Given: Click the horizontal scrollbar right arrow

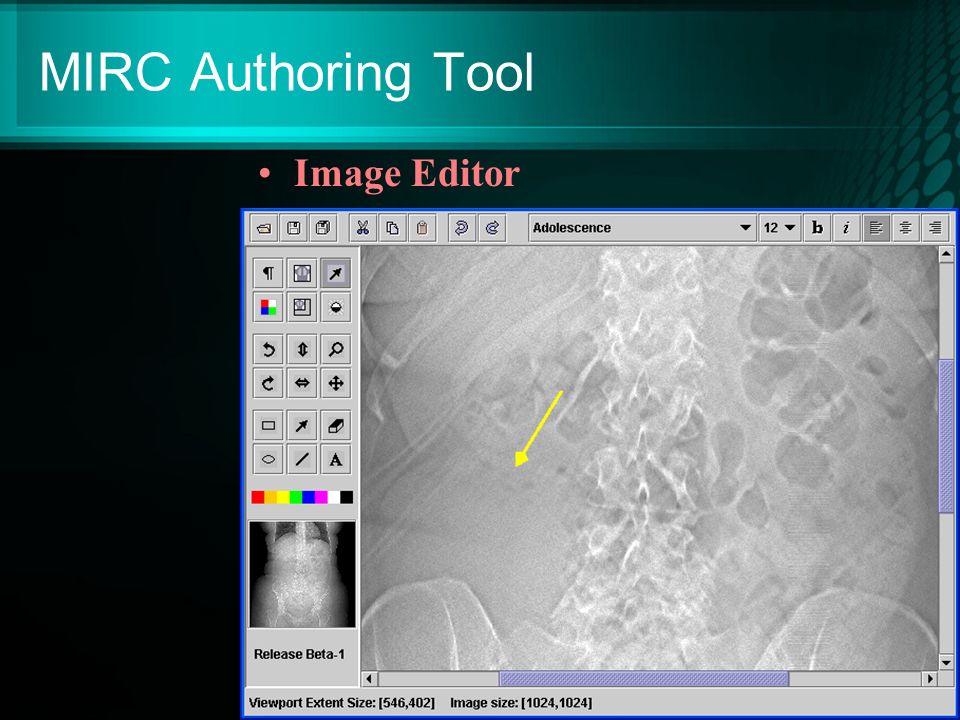Looking at the screenshot, I should pyautogui.click(x=930, y=678).
